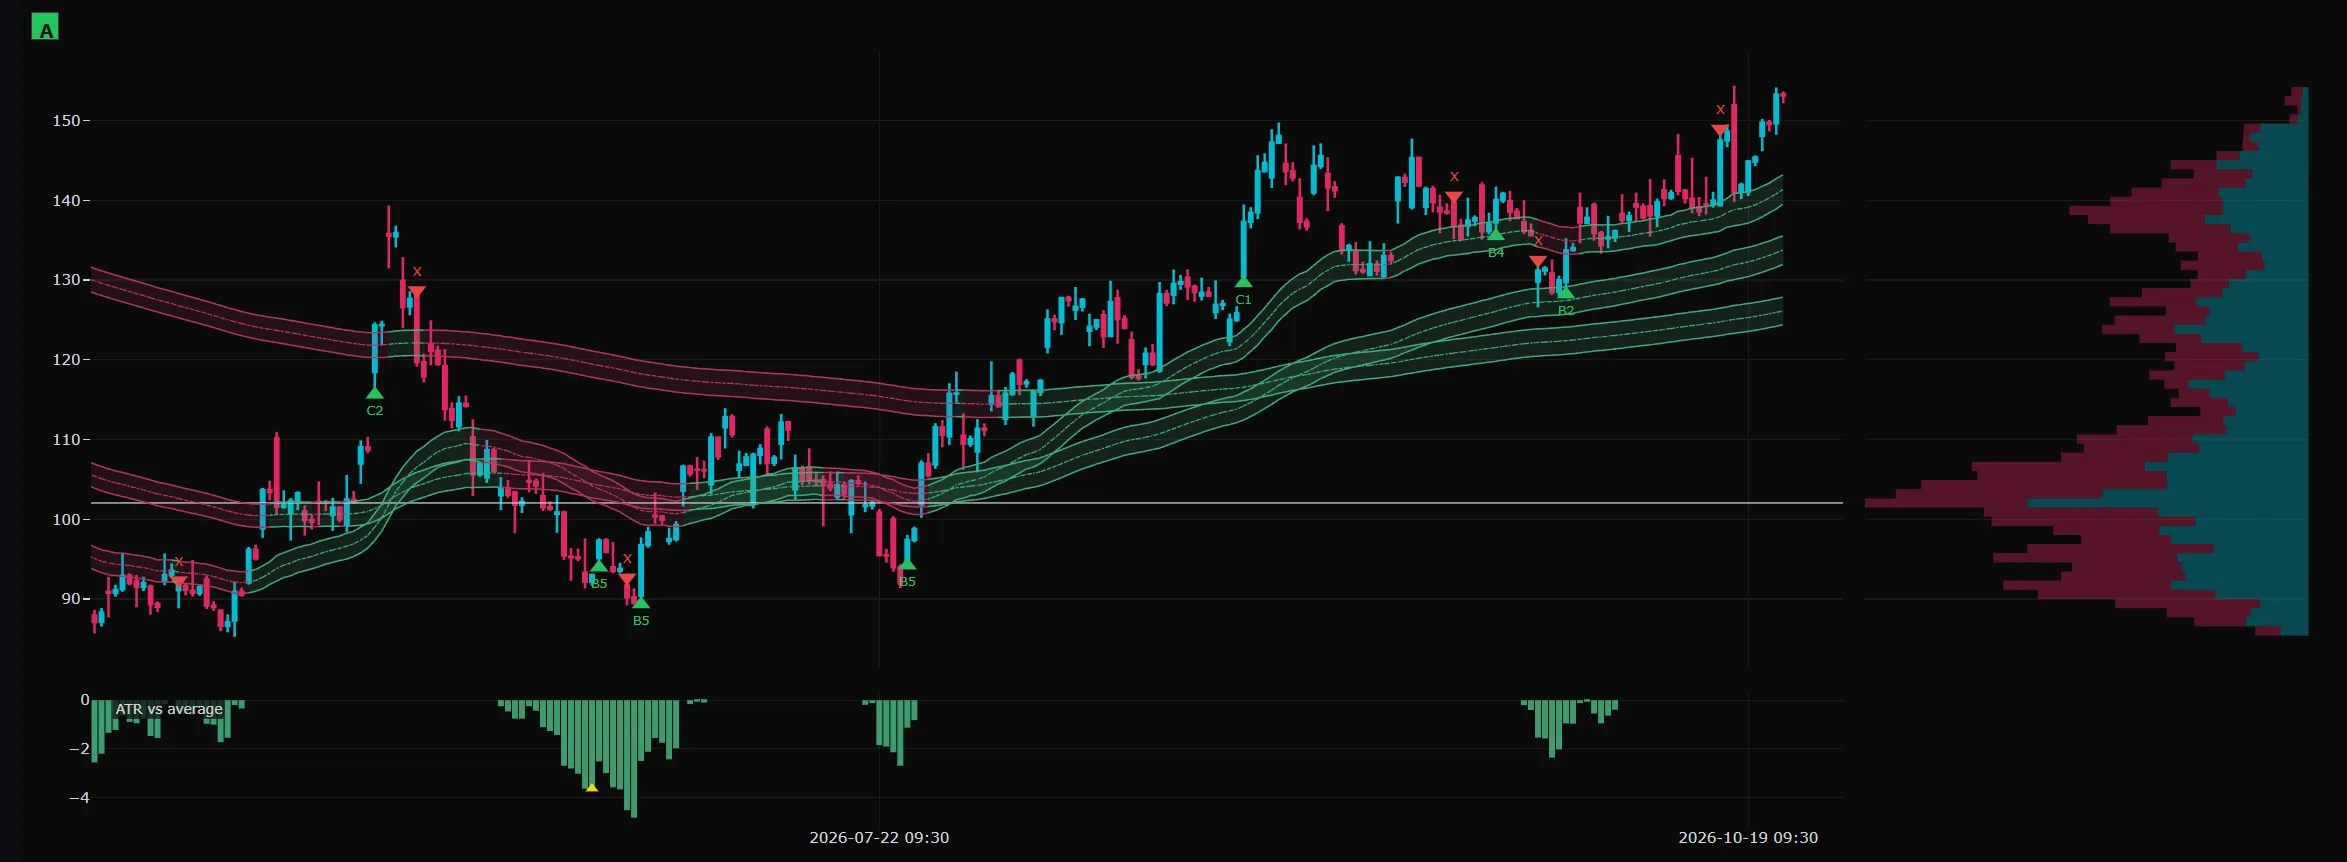This screenshot has height=862, width=2347.
Task: Click the longest volume profile bar
Action: click(x=2086, y=503)
